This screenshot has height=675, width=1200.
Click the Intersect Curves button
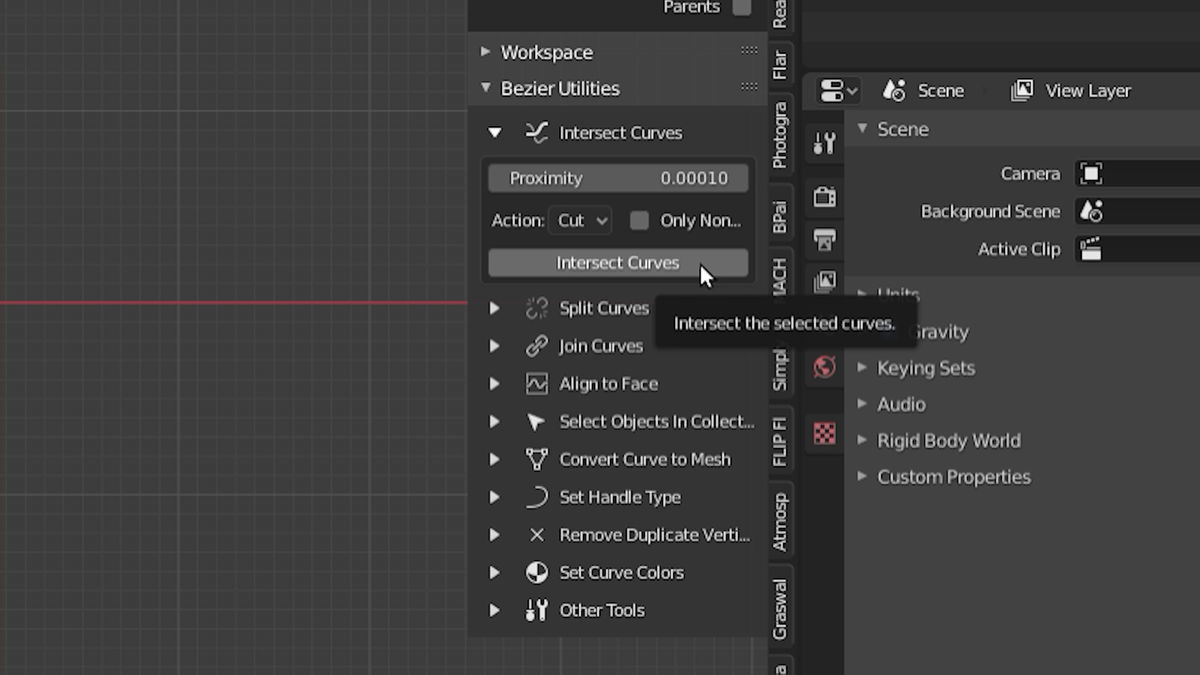click(x=618, y=262)
